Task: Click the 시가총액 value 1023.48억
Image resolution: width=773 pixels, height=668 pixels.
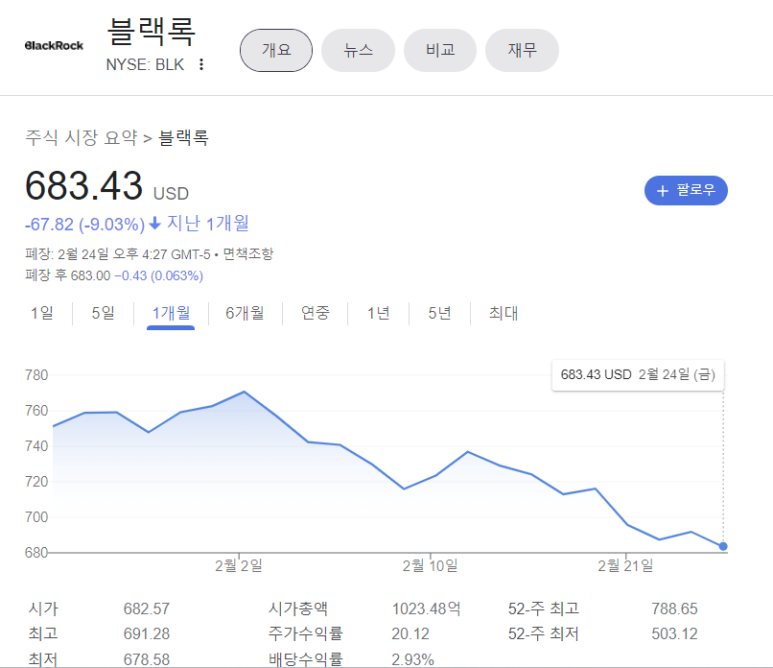Action: pos(426,609)
